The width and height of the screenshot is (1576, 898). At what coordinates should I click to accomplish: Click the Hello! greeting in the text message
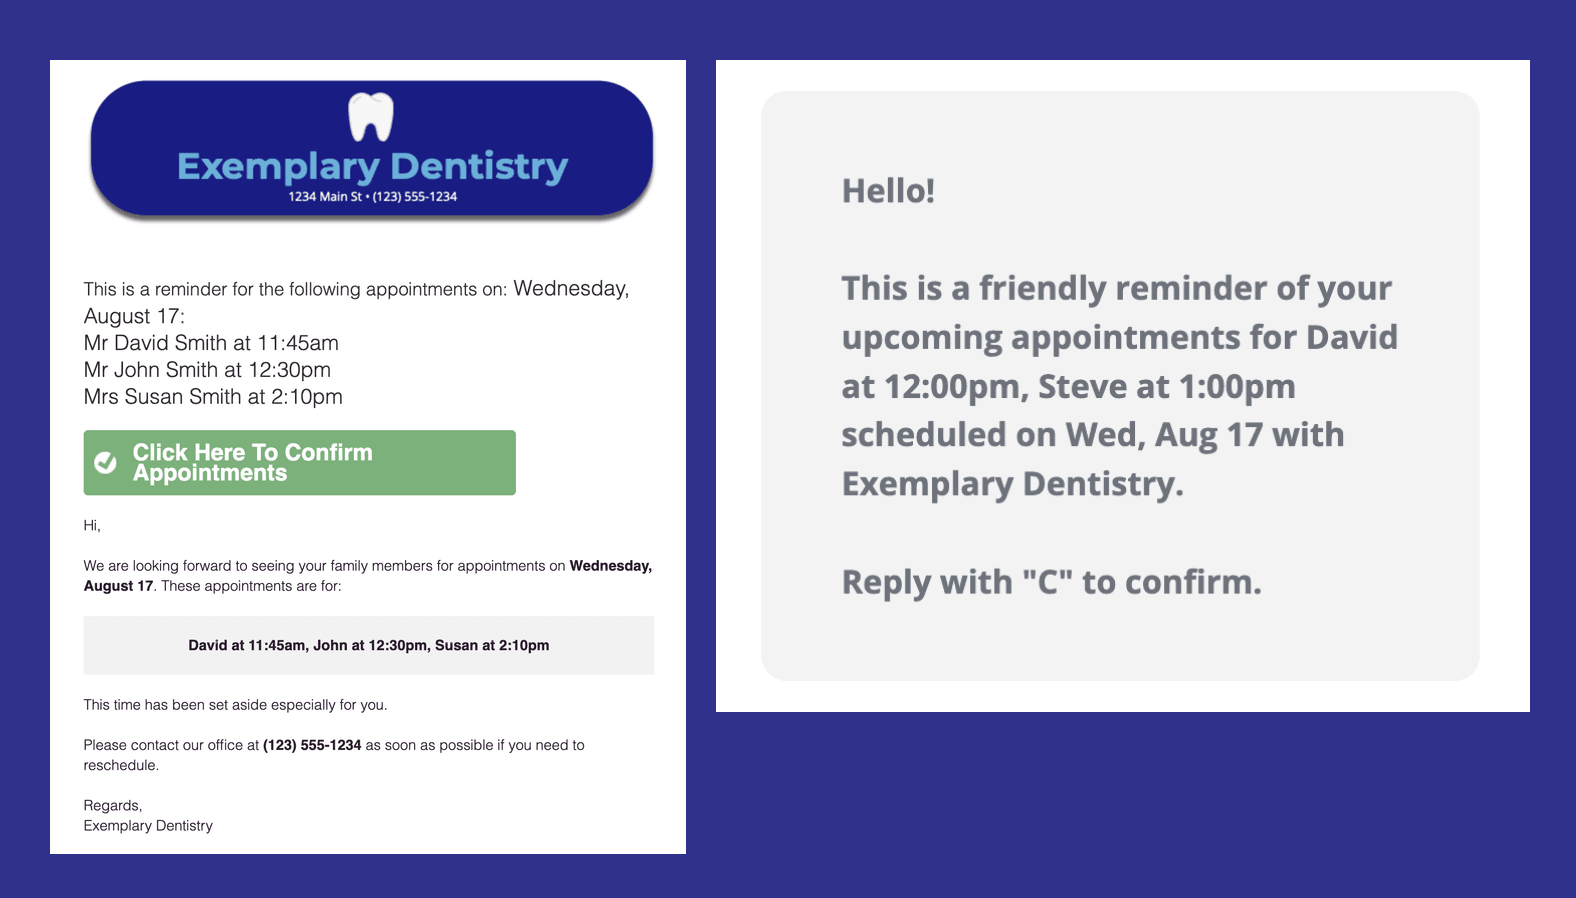pyautogui.click(x=888, y=191)
